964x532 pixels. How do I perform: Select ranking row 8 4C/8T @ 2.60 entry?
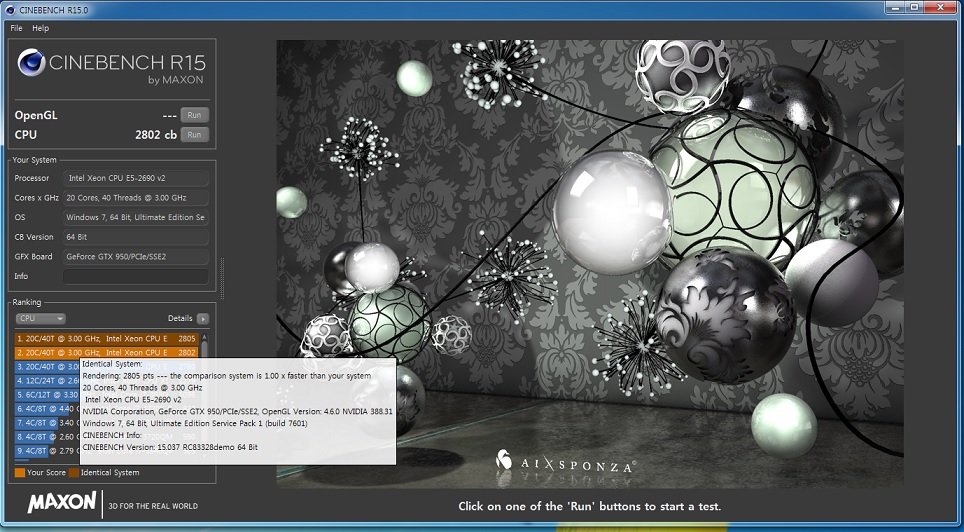[47, 437]
